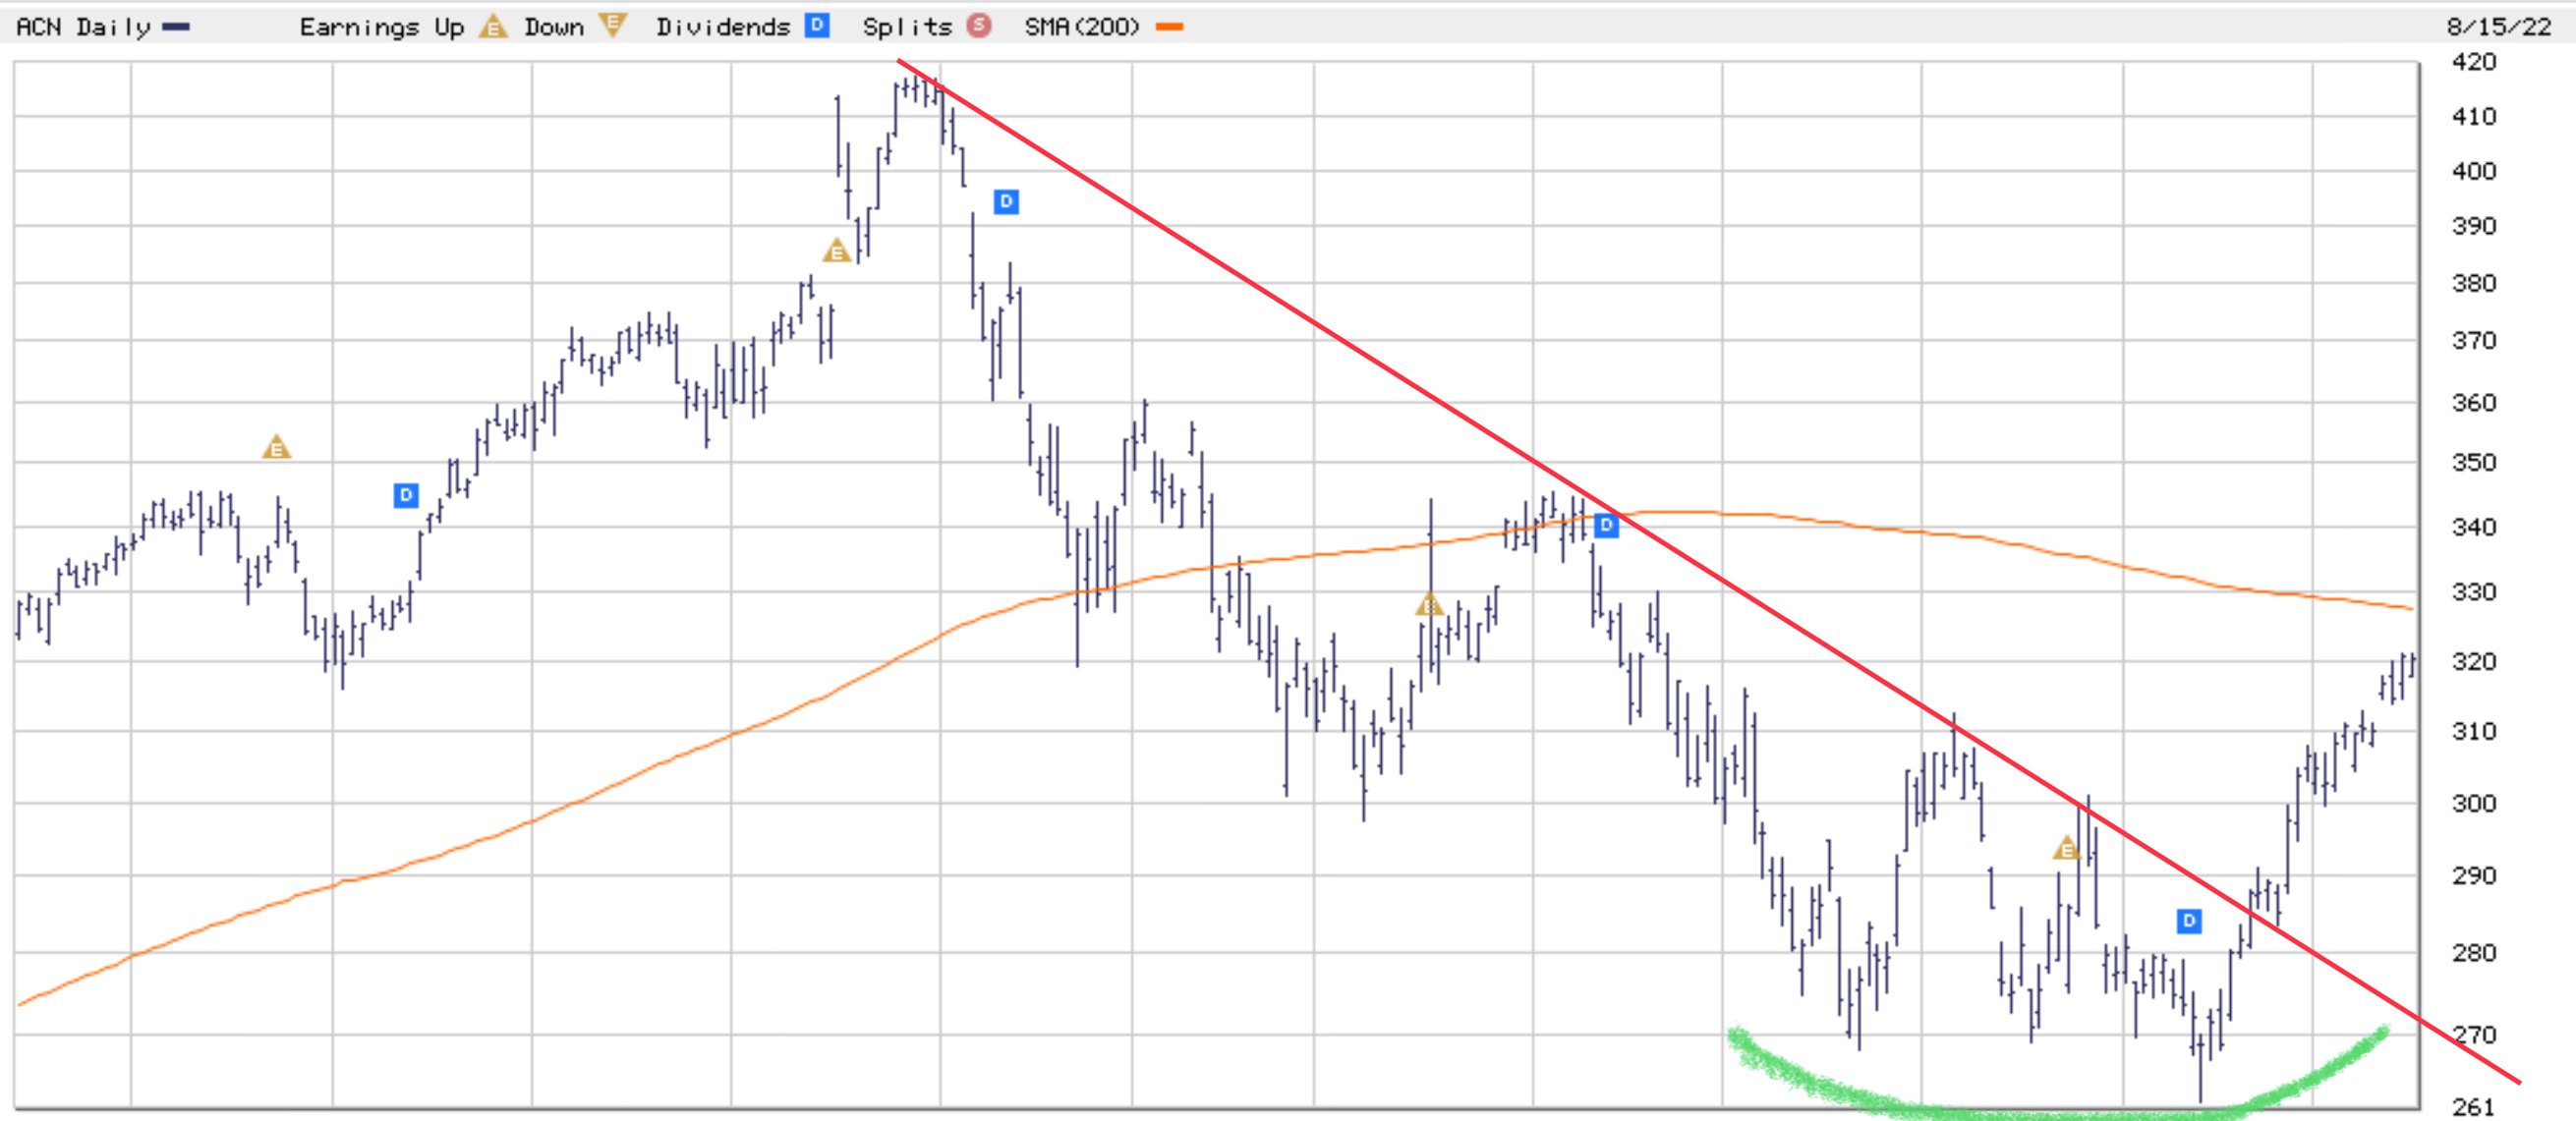This screenshot has width=2576, height=1121.
Task: Click the 420 price axis label
Action: click(2474, 62)
